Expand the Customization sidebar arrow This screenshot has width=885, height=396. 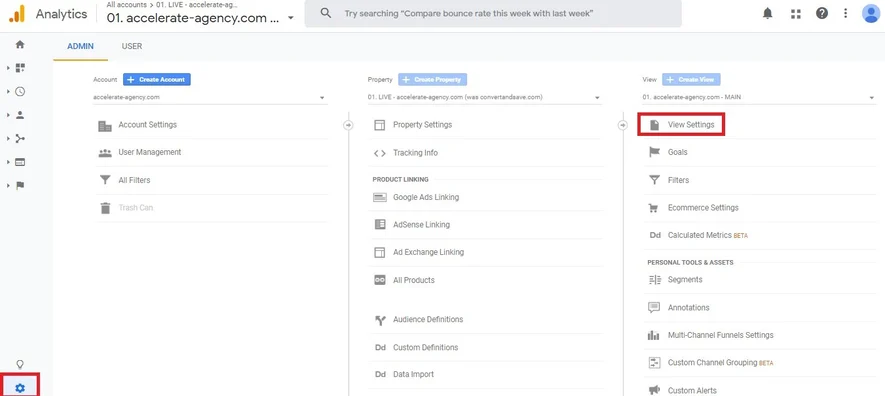coord(8,68)
